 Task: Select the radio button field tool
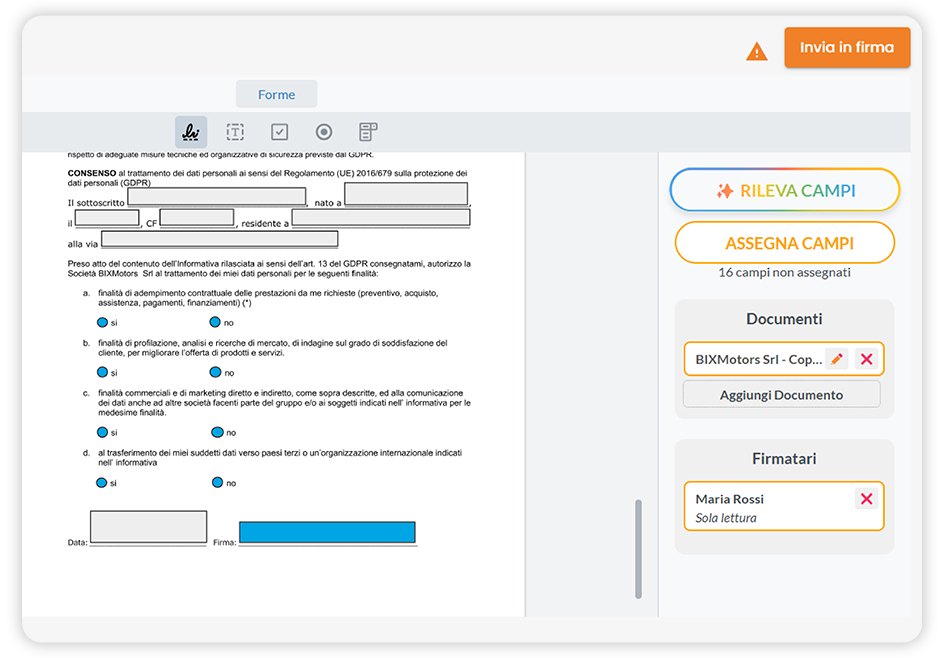click(x=323, y=131)
